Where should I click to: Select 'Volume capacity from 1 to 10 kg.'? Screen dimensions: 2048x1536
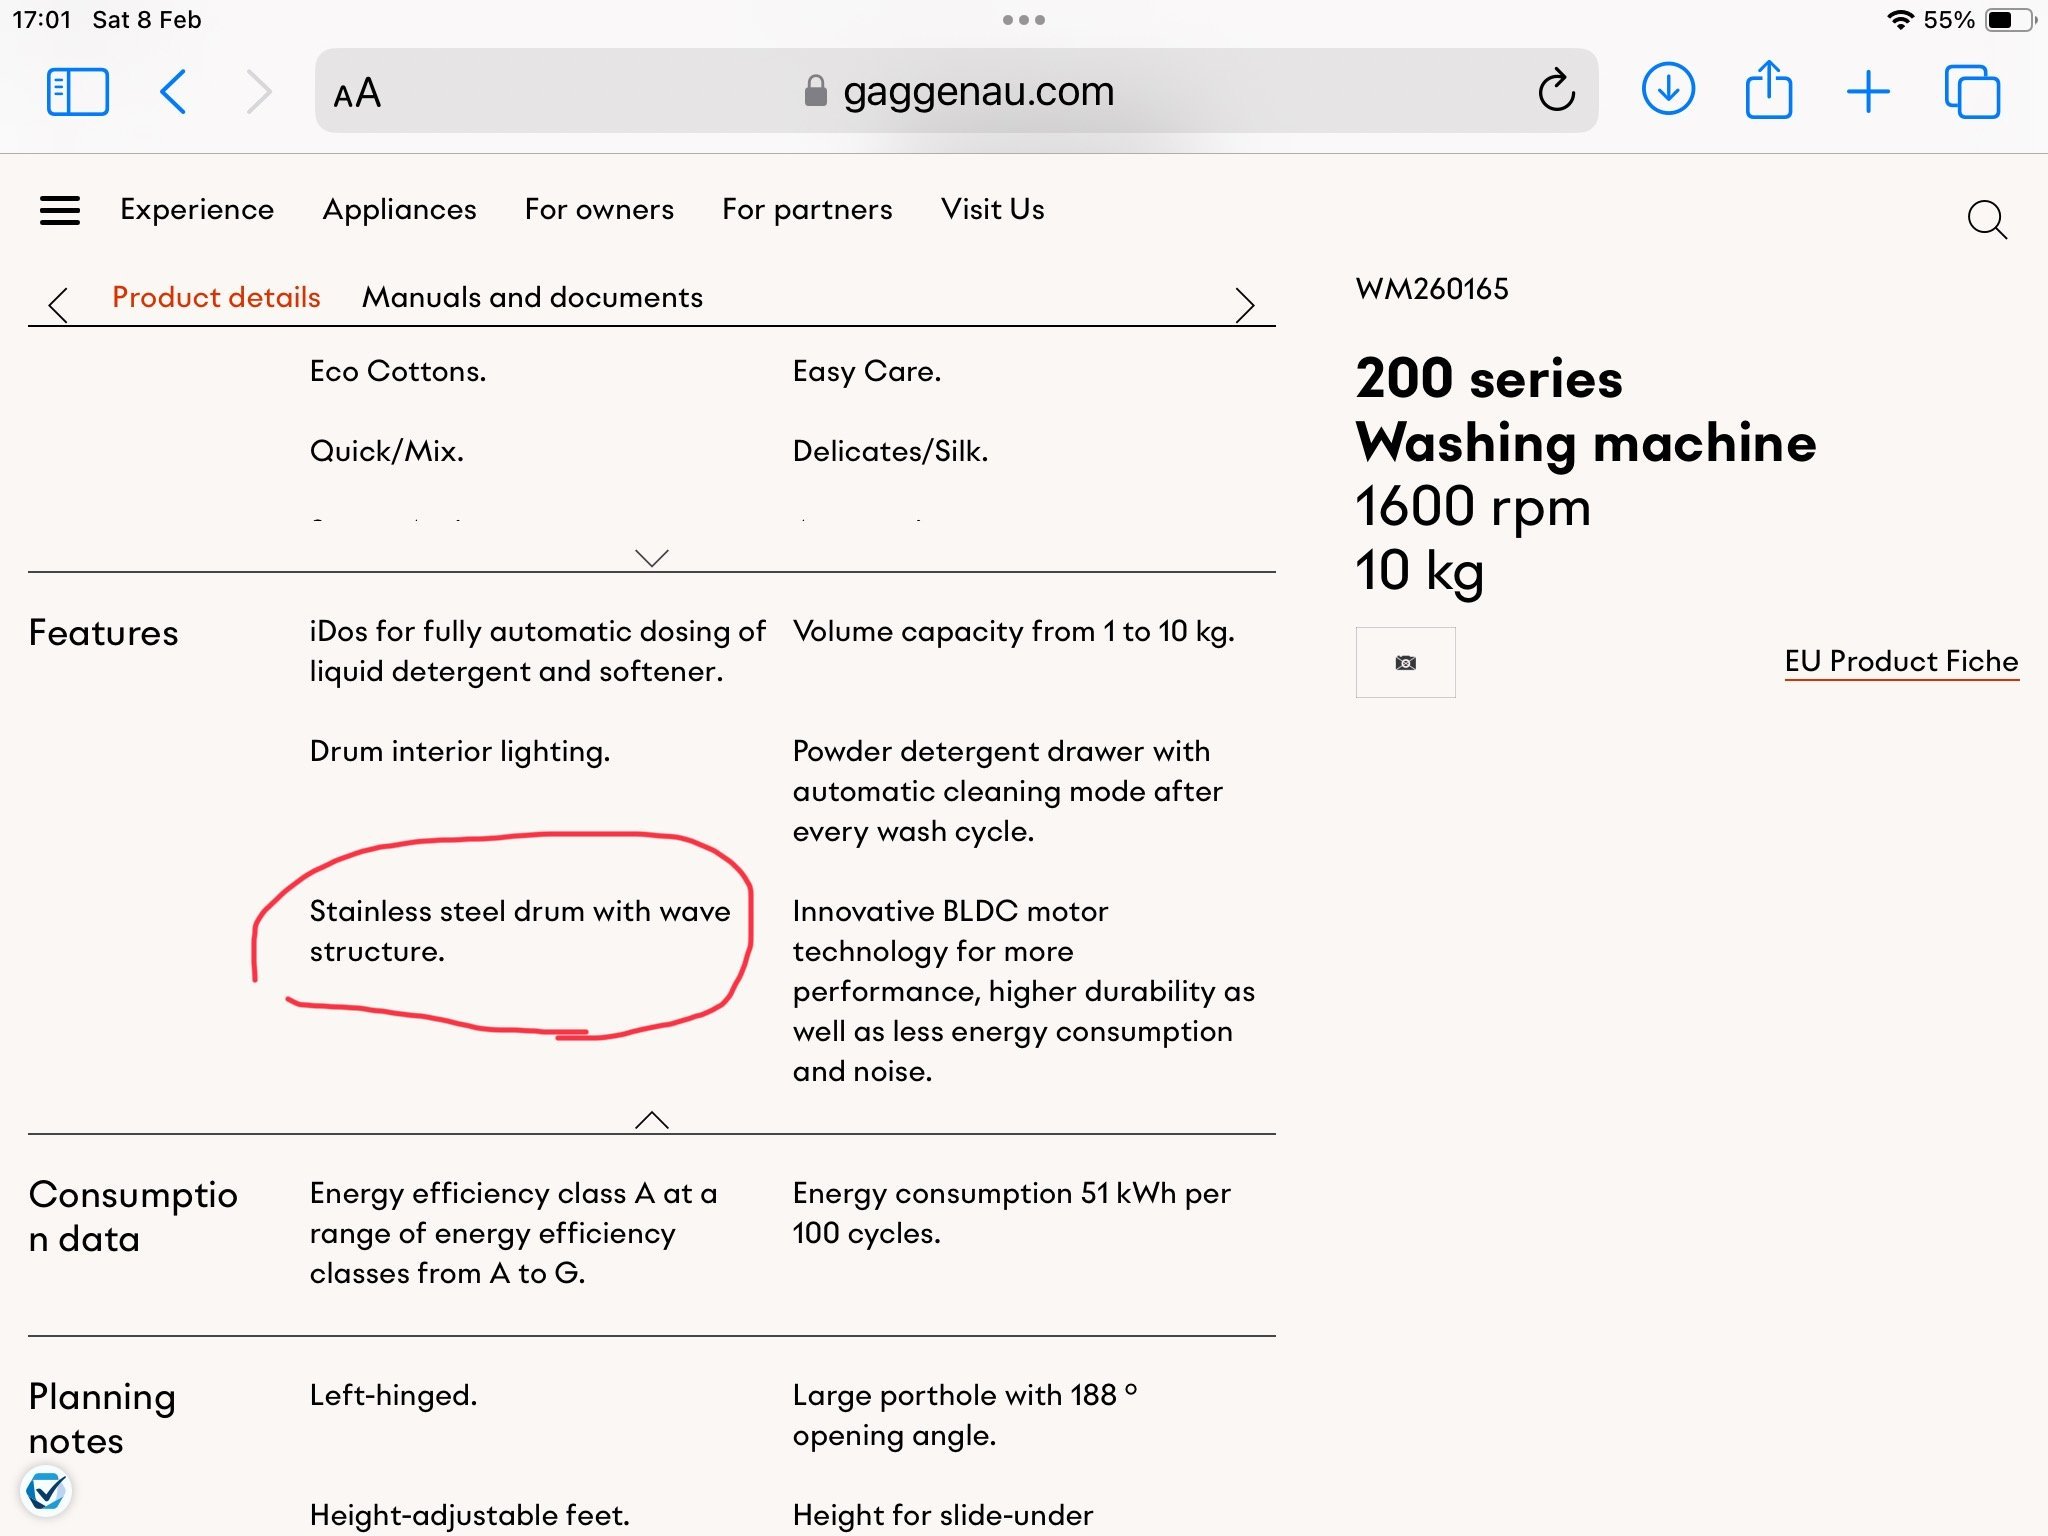[x=1014, y=631]
